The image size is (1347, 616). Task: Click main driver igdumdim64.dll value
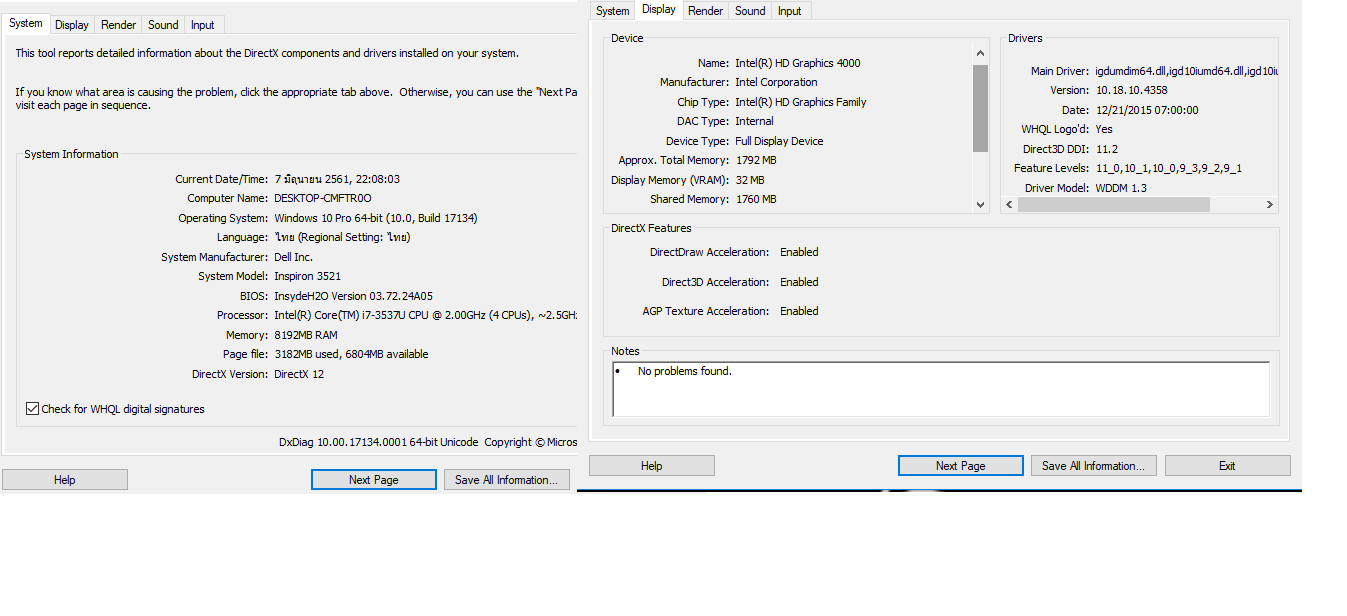pos(1187,71)
